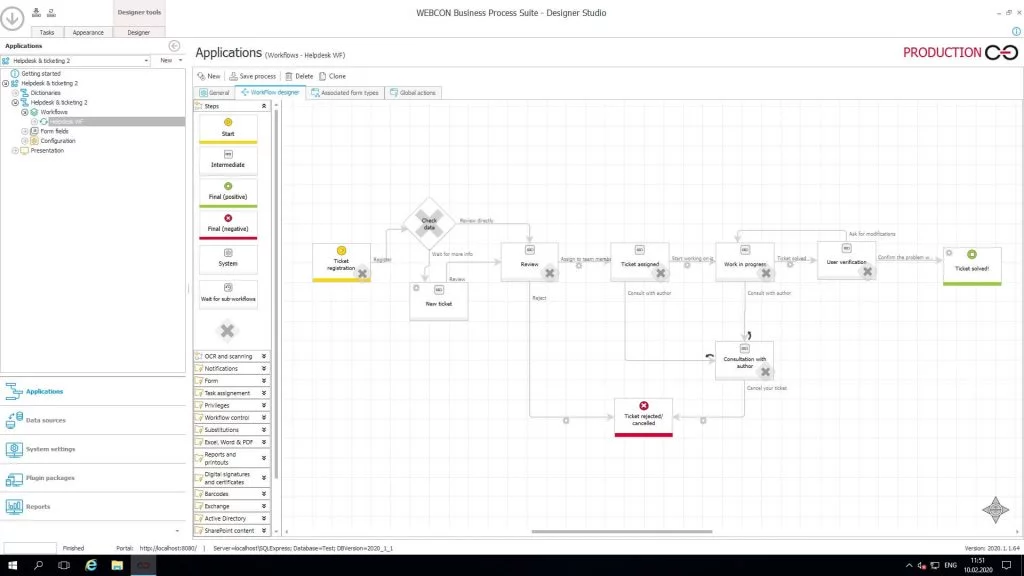Click the New button in the process toolbar
The height and width of the screenshot is (576, 1024).
click(209, 76)
